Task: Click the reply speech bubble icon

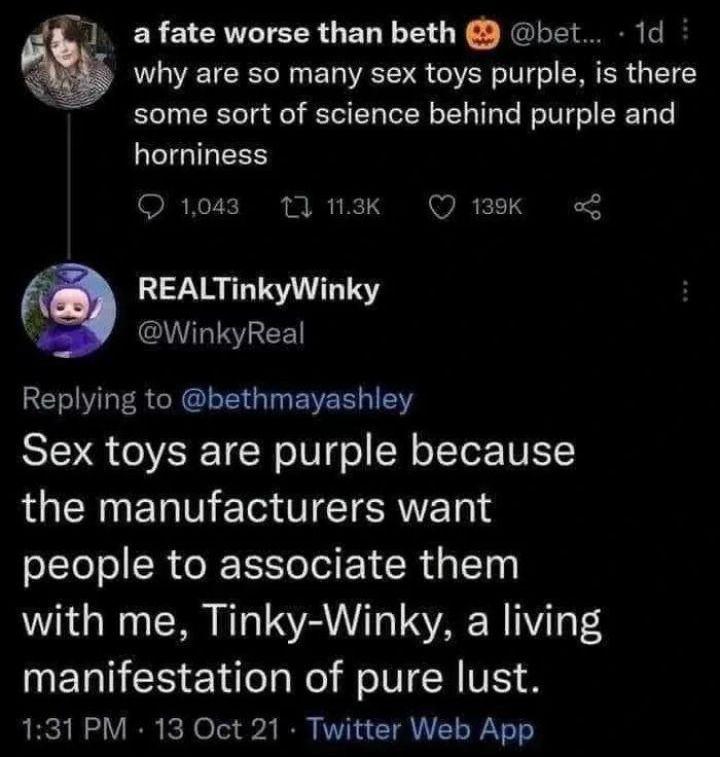Action: (x=150, y=206)
